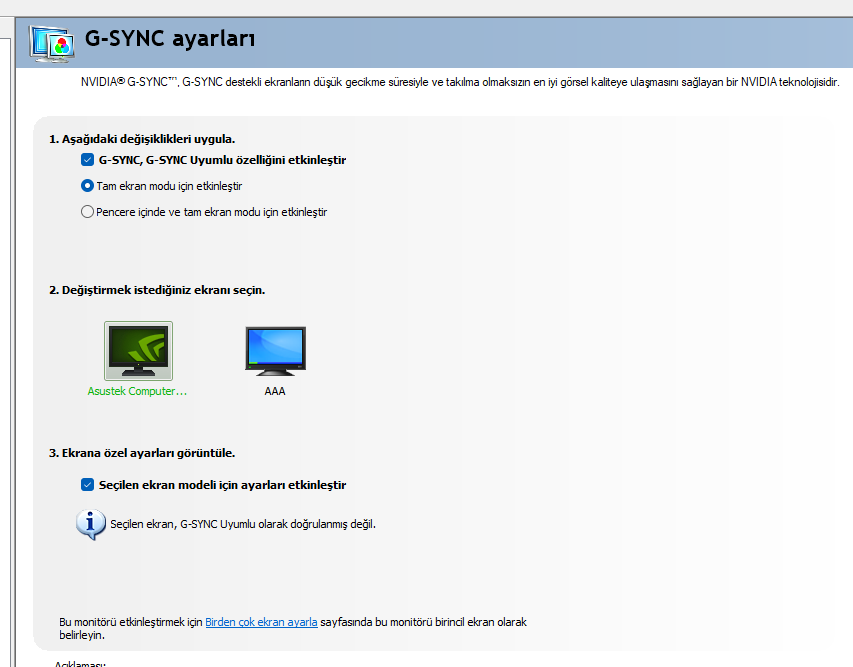The width and height of the screenshot is (853, 667).
Task: Select Tam ekran modu için etkinleştir radio
Action: tap(87, 186)
